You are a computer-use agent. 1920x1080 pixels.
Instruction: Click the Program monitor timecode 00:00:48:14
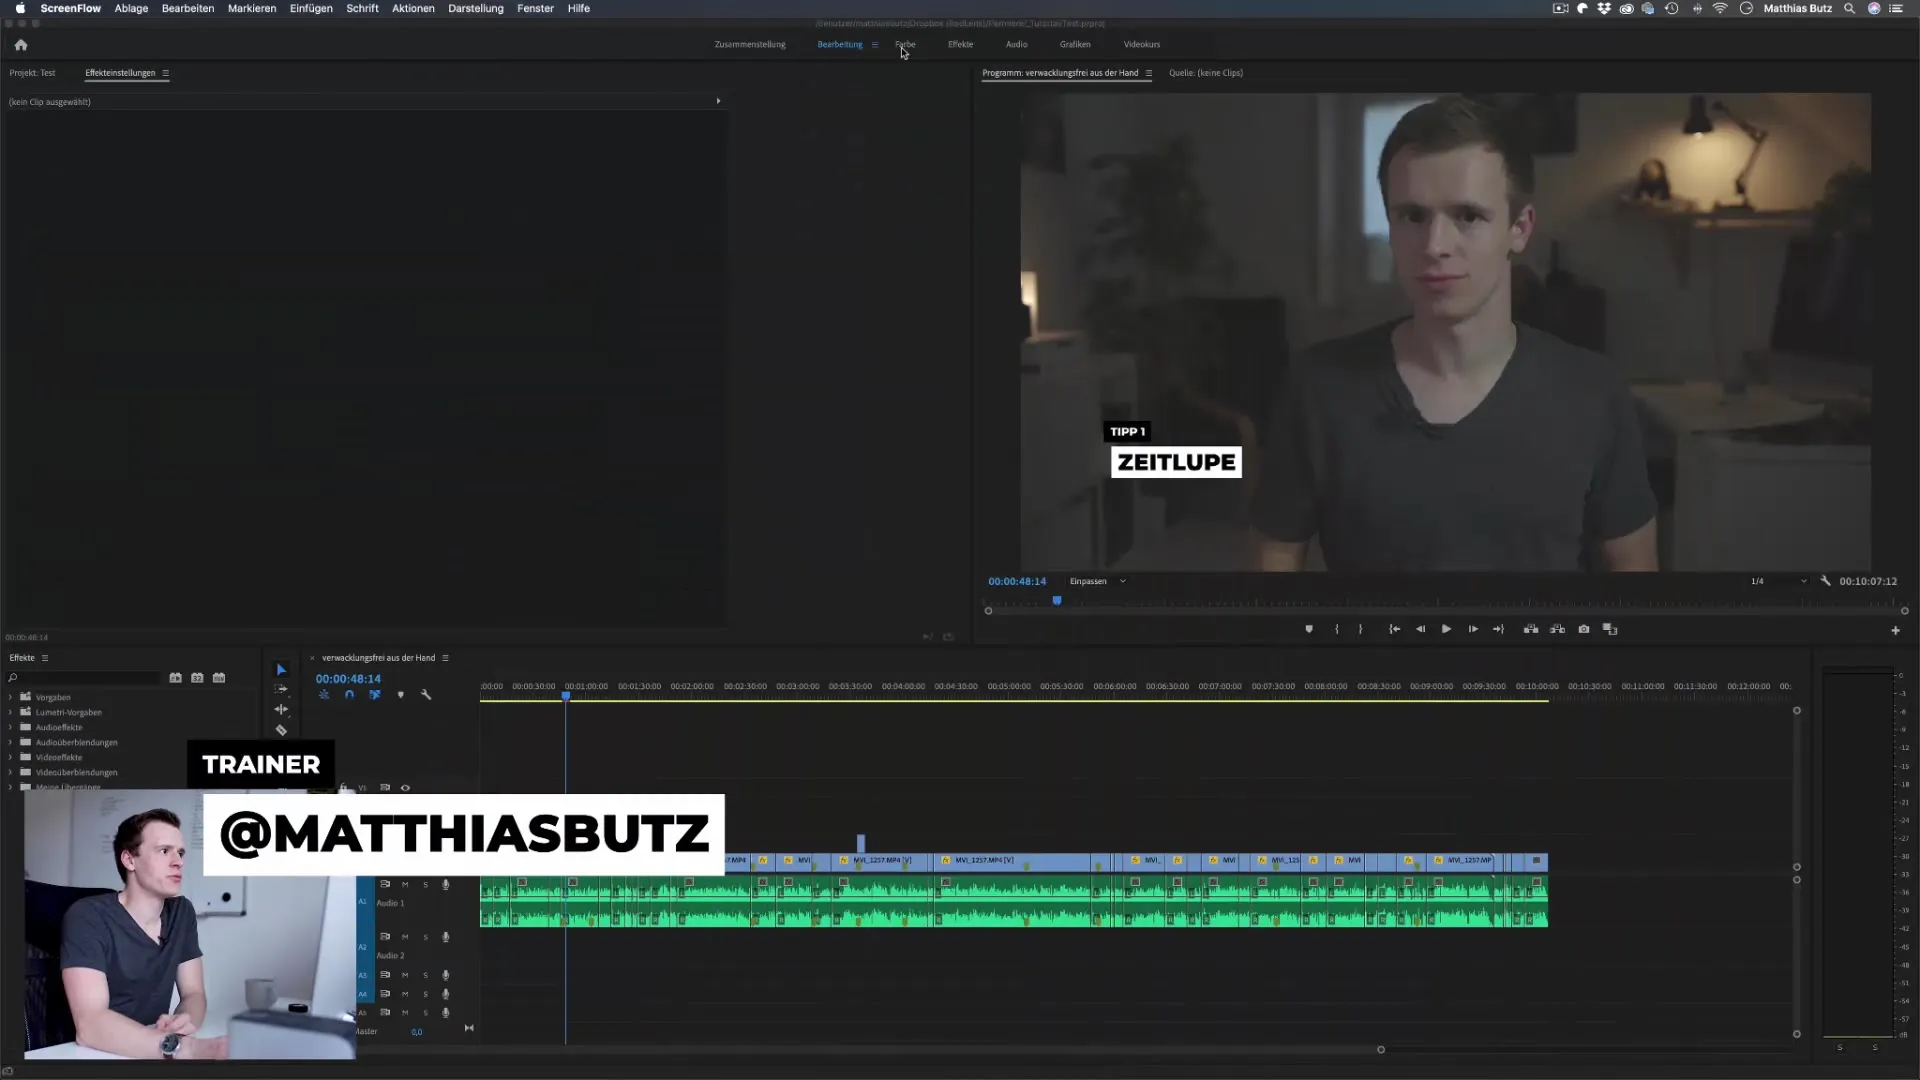[x=1017, y=582]
